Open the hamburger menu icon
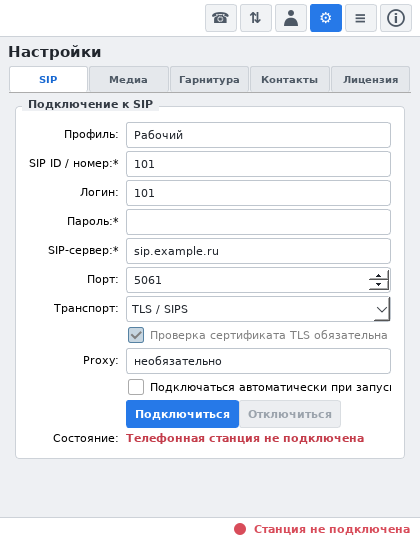 pos(361,18)
